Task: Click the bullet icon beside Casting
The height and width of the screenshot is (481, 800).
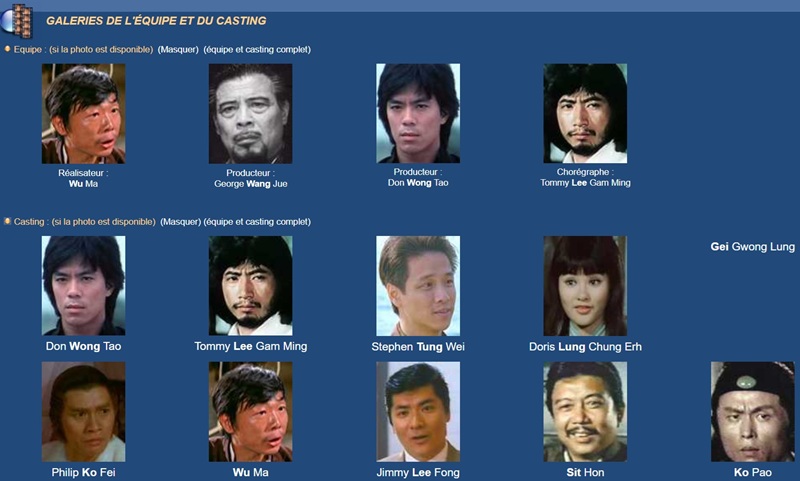Action: point(7,221)
